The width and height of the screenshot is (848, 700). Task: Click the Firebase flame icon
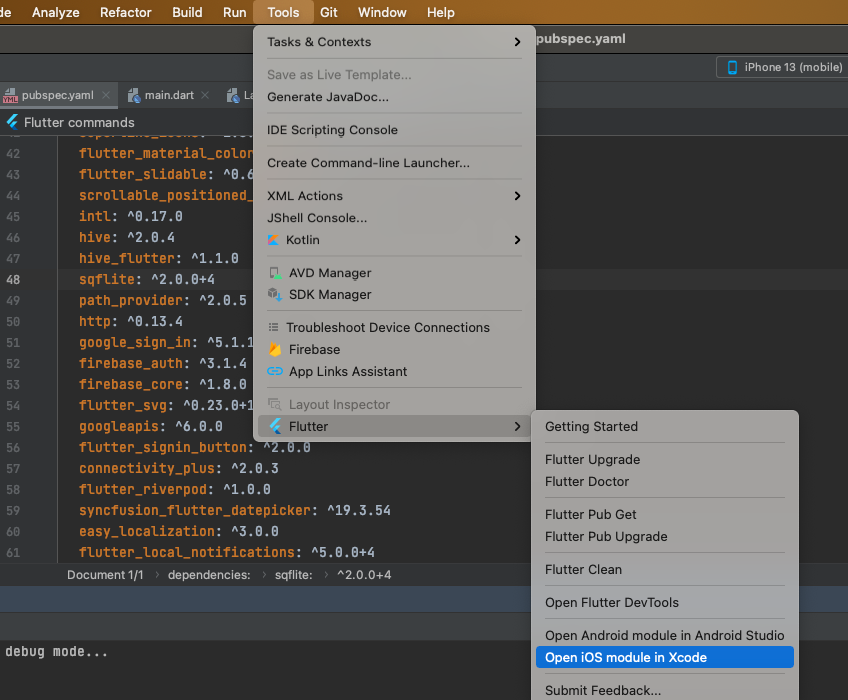[275, 350]
